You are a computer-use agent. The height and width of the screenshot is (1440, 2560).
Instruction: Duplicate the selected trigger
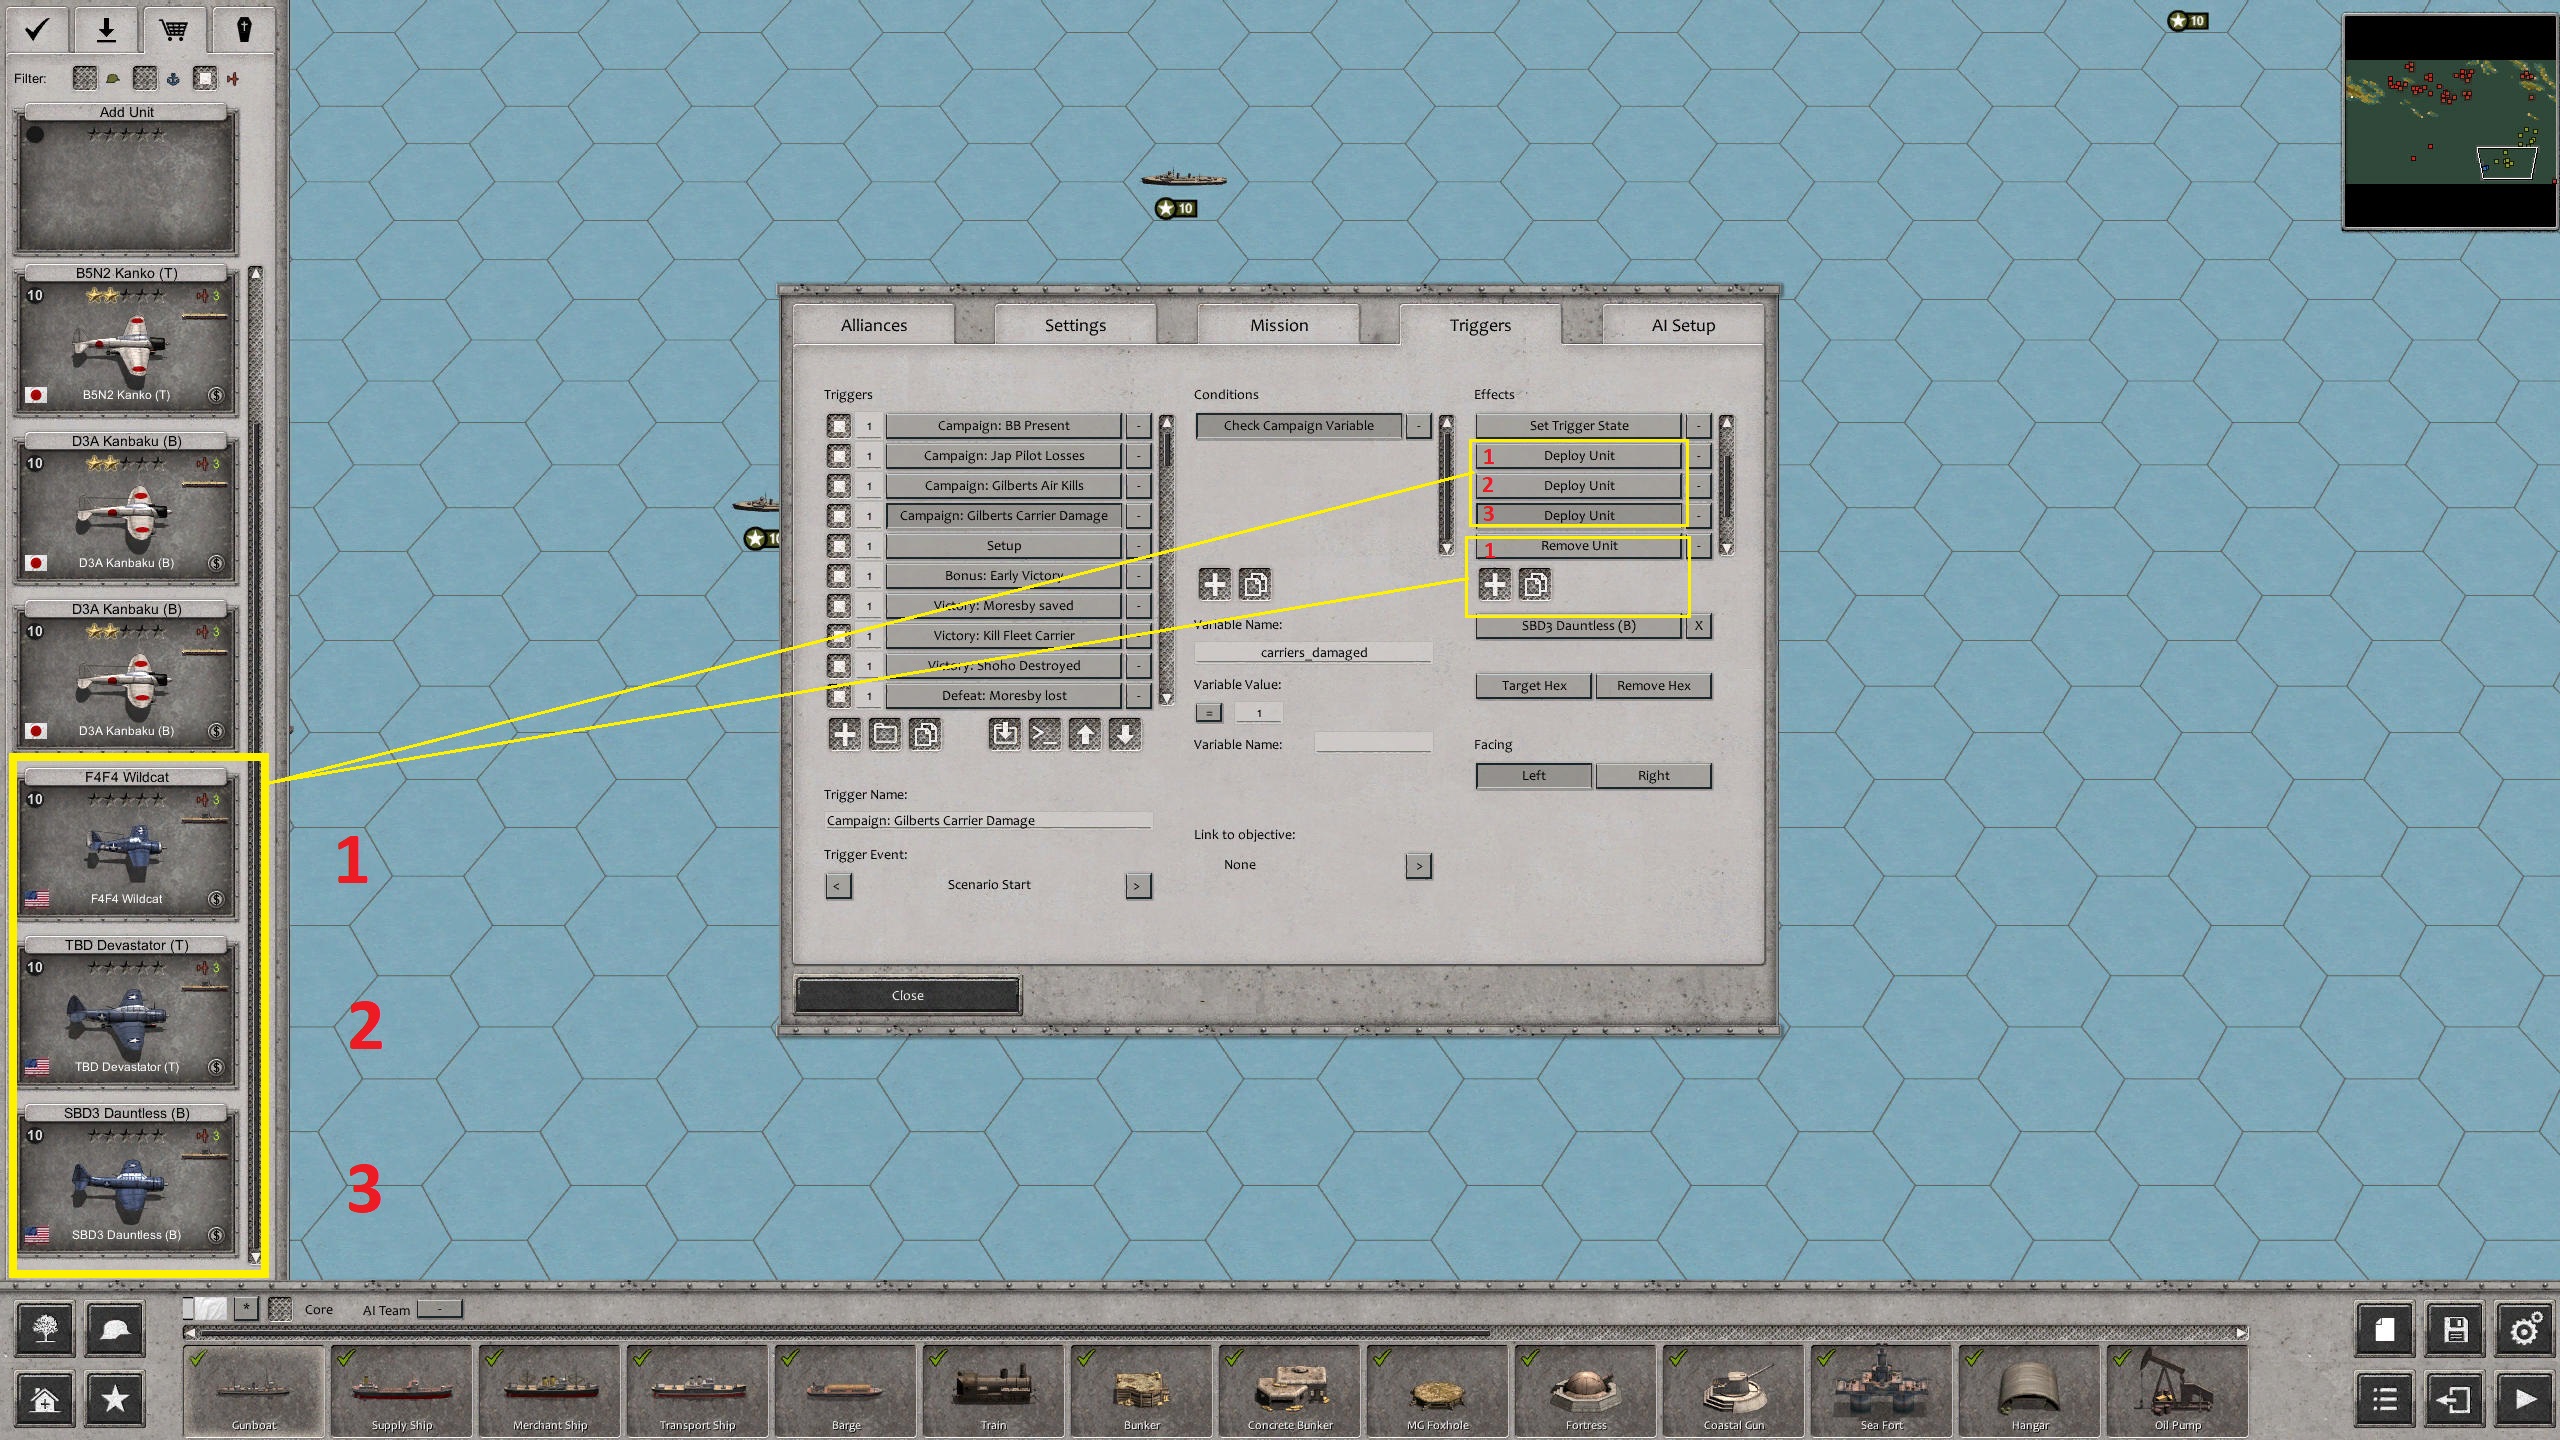pyautogui.click(x=925, y=735)
